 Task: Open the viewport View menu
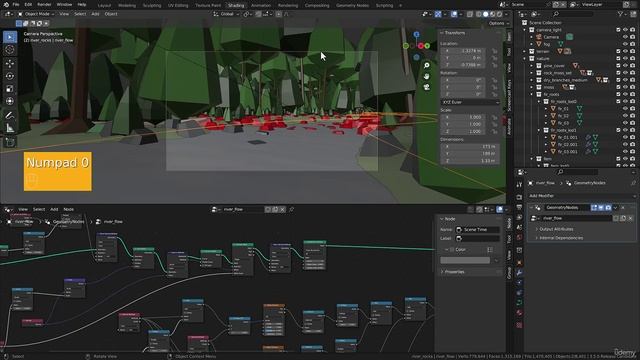click(64, 14)
